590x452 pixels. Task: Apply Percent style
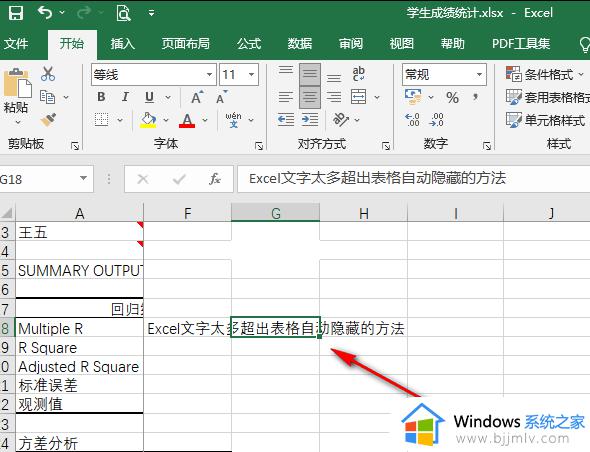(452, 98)
